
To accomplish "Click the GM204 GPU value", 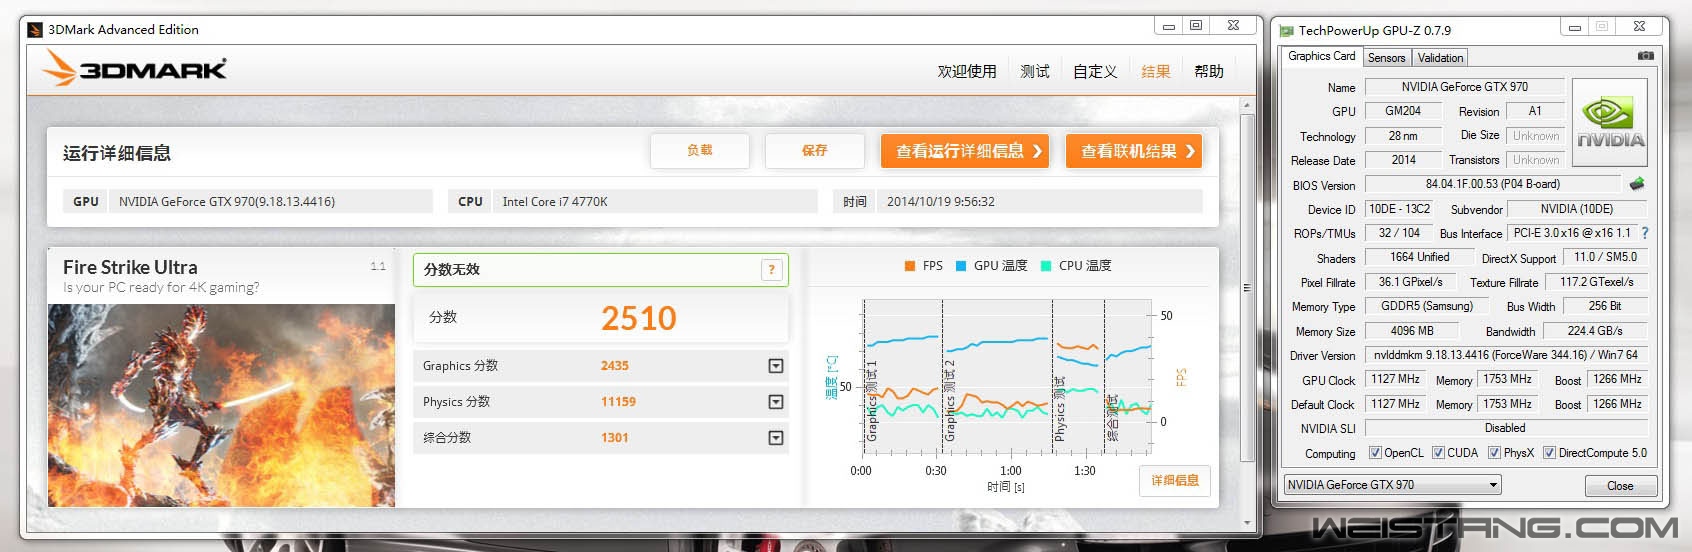I will point(1403,111).
